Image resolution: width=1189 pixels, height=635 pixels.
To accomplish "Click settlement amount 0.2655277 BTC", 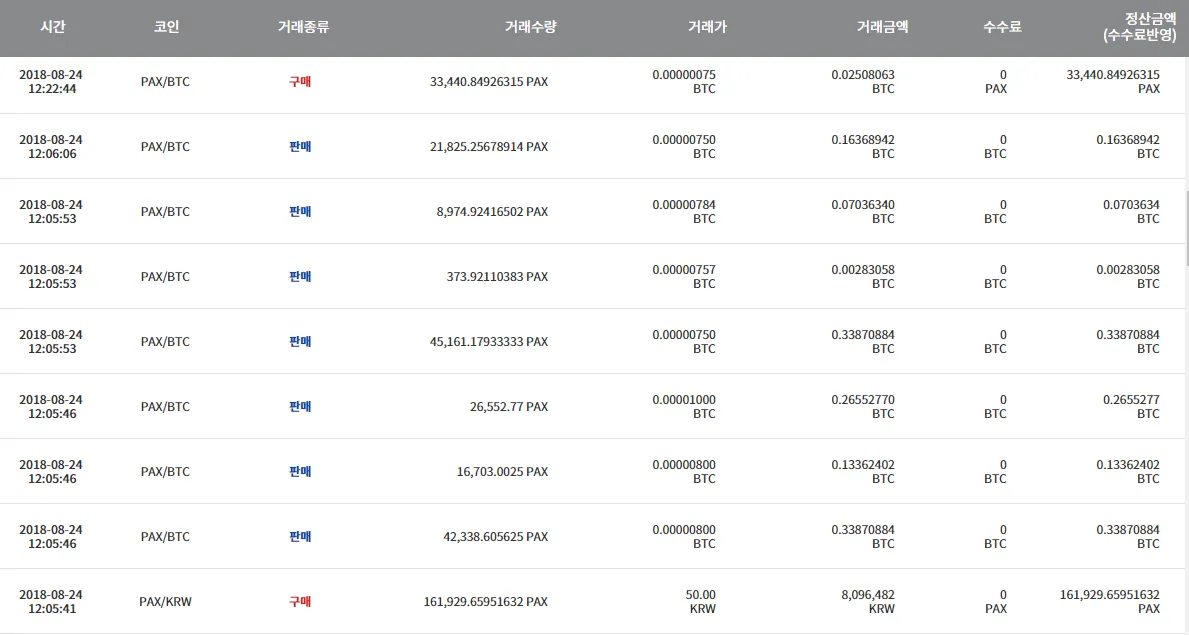I will tap(1131, 407).
